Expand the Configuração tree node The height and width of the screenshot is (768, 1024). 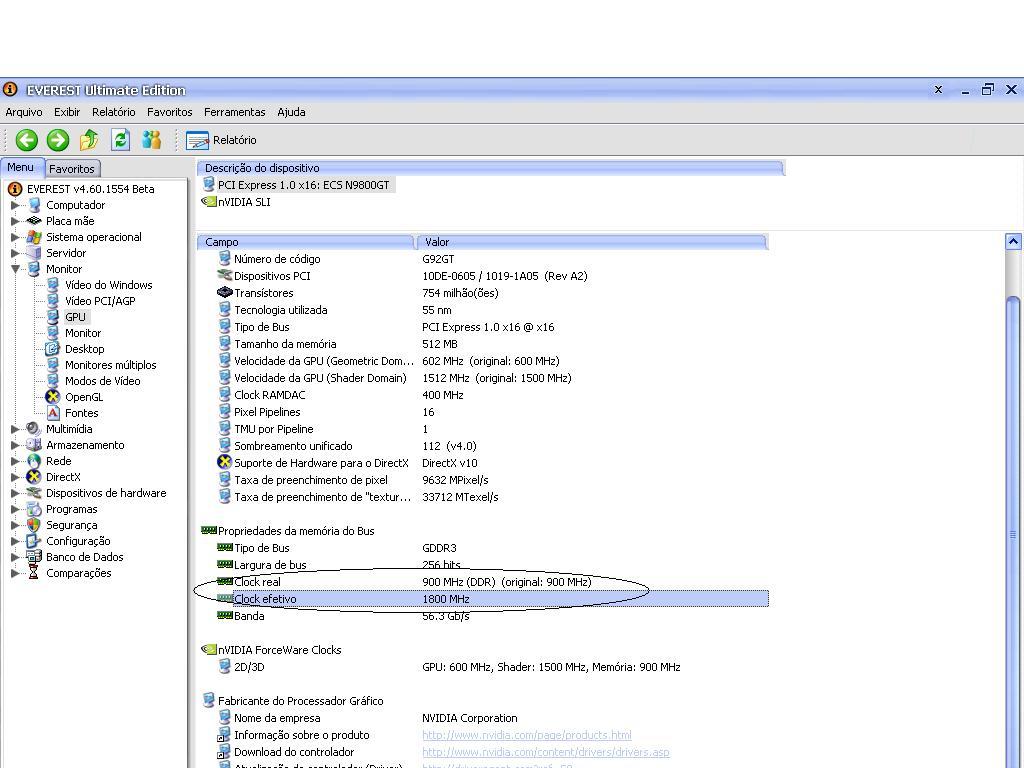click(x=15, y=541)
